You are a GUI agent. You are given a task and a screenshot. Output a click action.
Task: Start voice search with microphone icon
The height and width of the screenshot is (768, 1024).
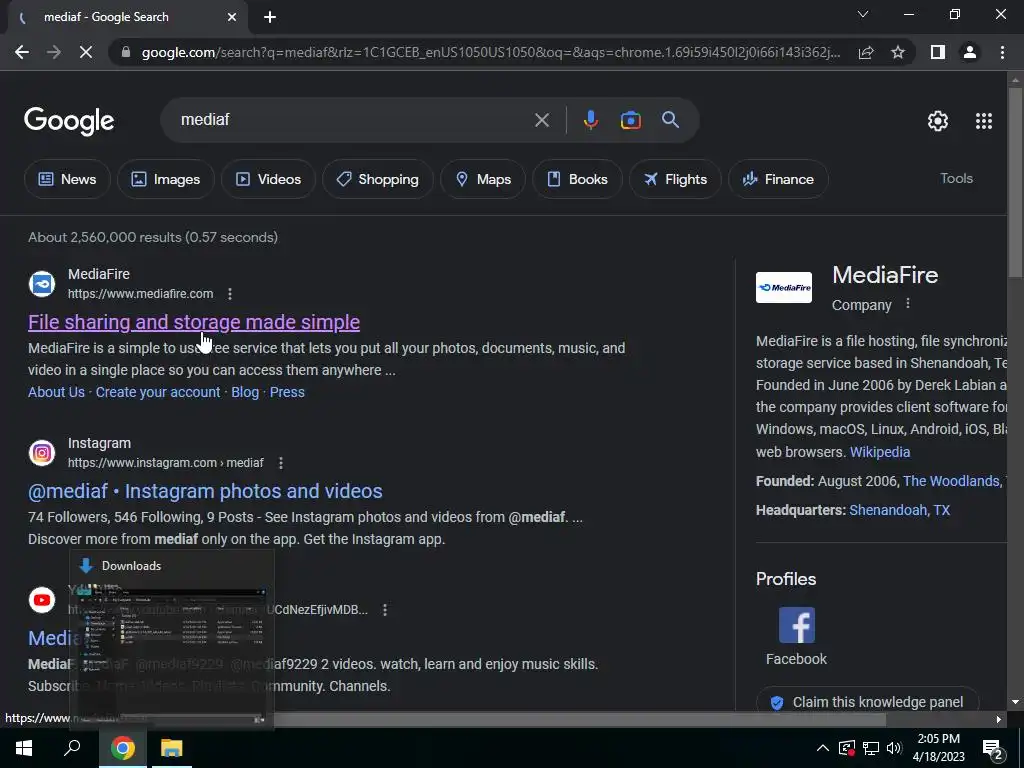(590, 120)
